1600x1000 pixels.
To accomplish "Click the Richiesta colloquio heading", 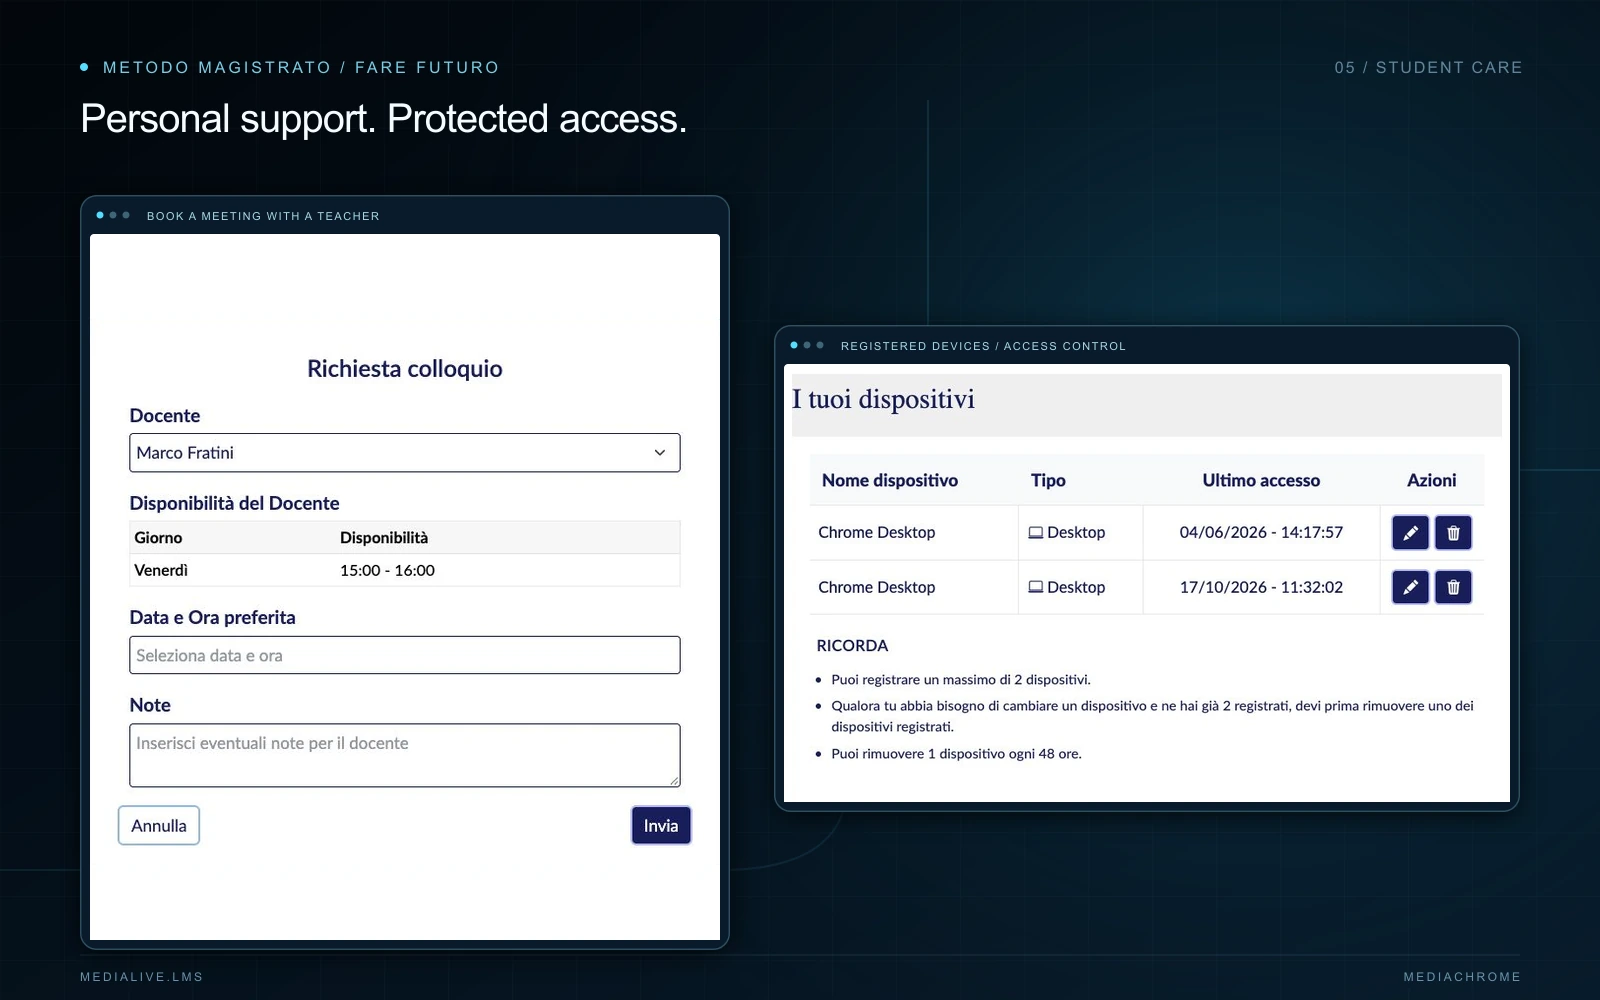I will [x=405, y=369].
